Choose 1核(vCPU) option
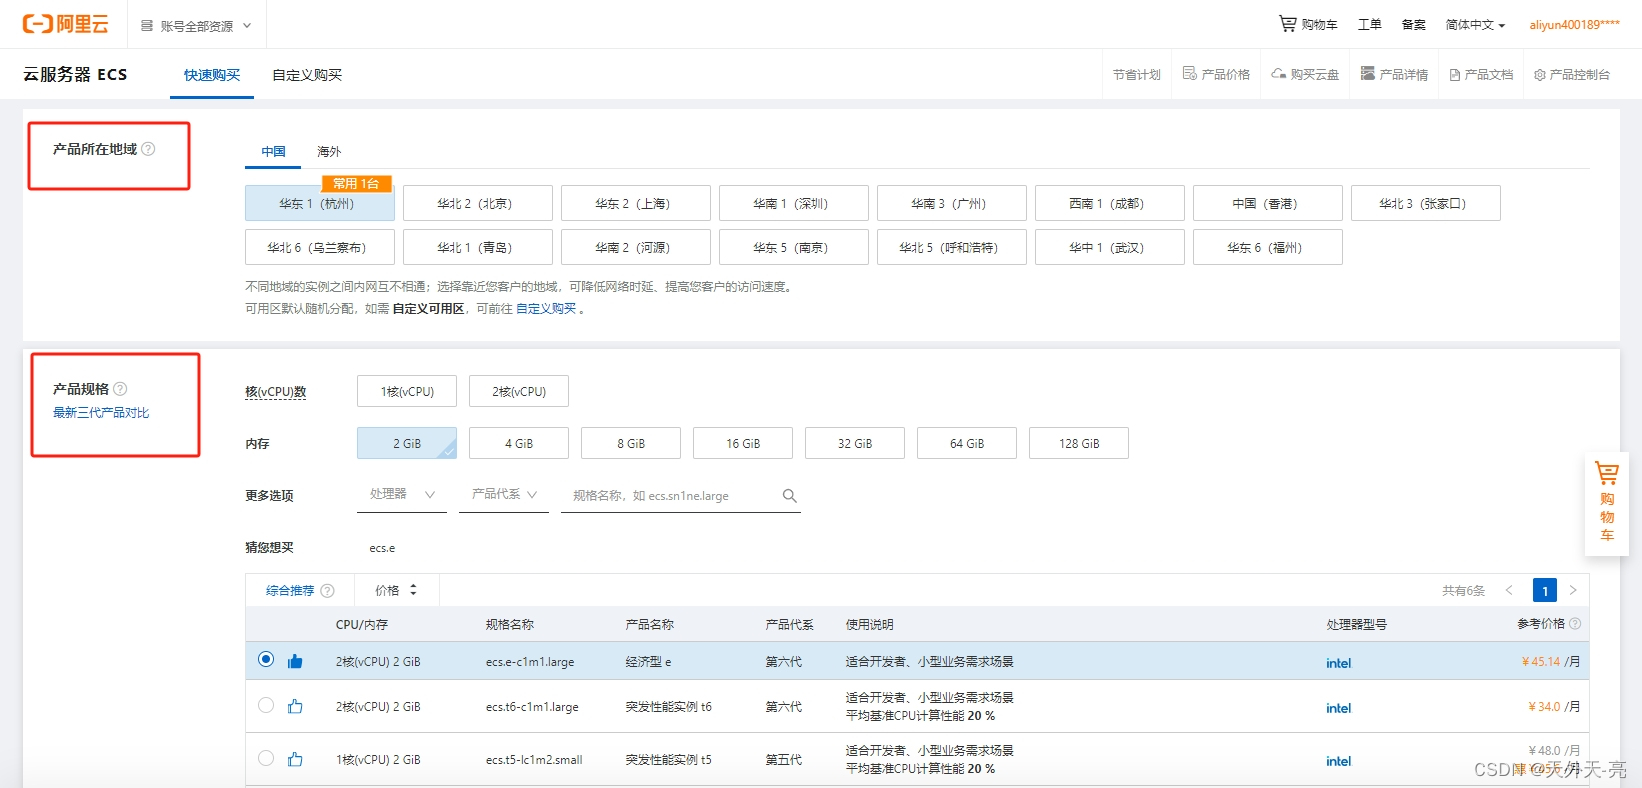This screenshot has height=788, width=1642. [407, 391]
